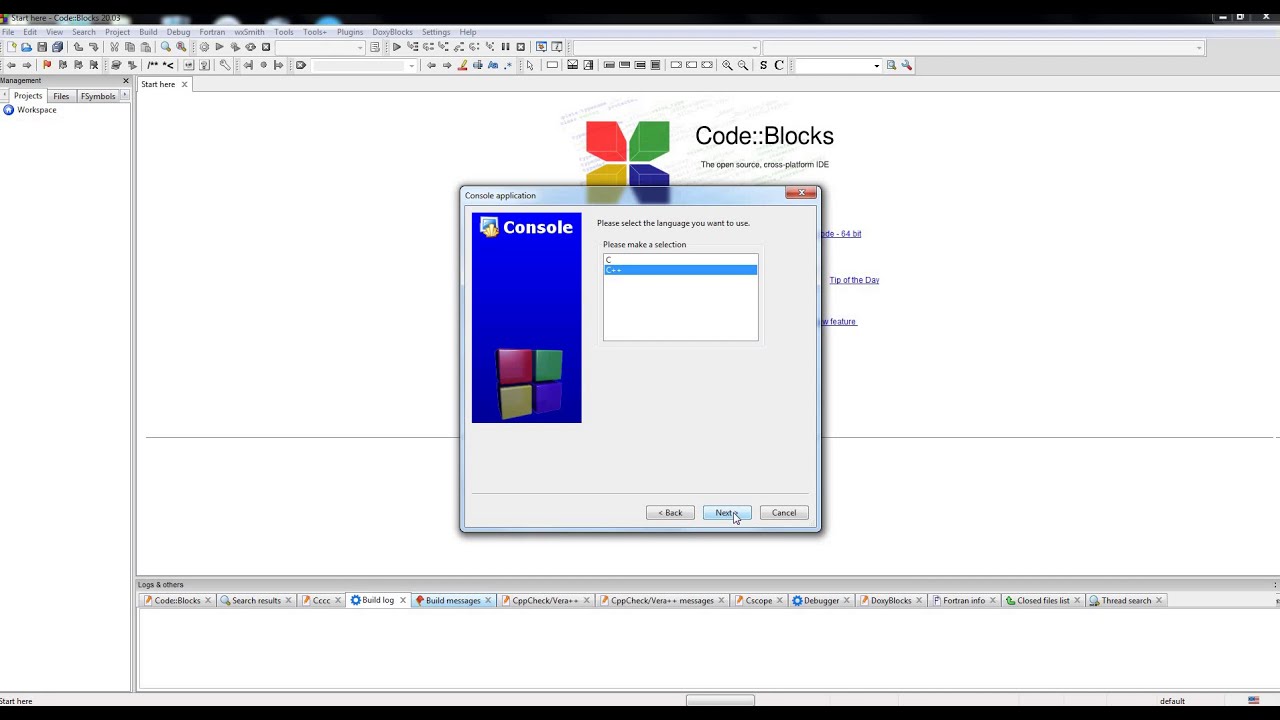
Task: Click the Undo arrow icon
Action: pos(78,47)
